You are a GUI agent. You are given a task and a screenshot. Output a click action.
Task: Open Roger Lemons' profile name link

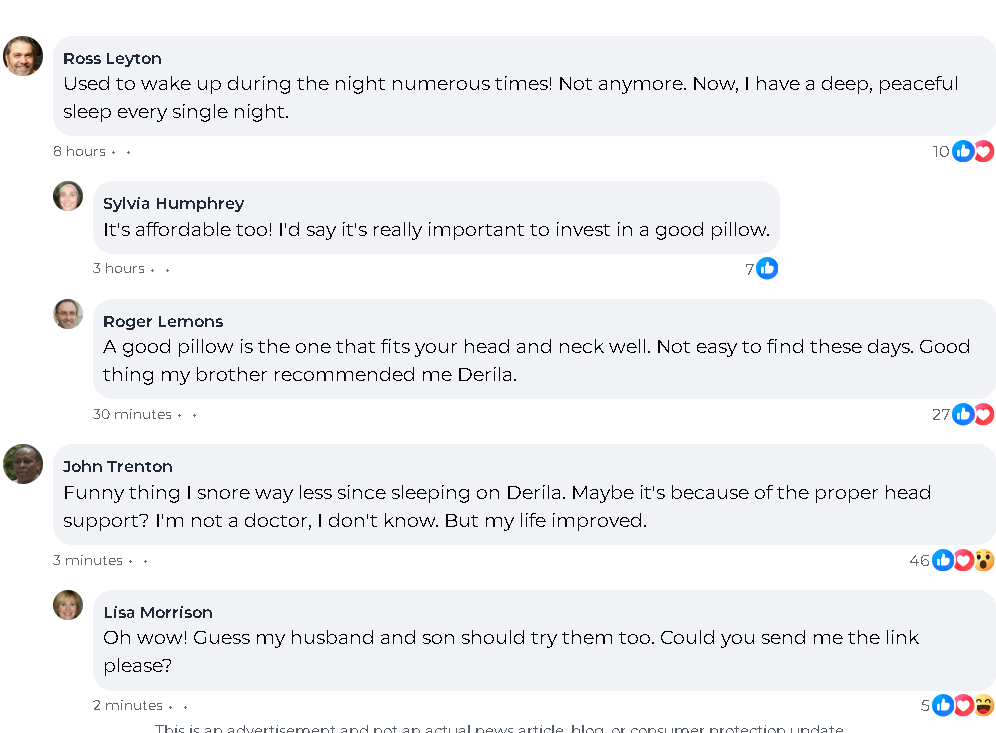(x=163, y=321)
